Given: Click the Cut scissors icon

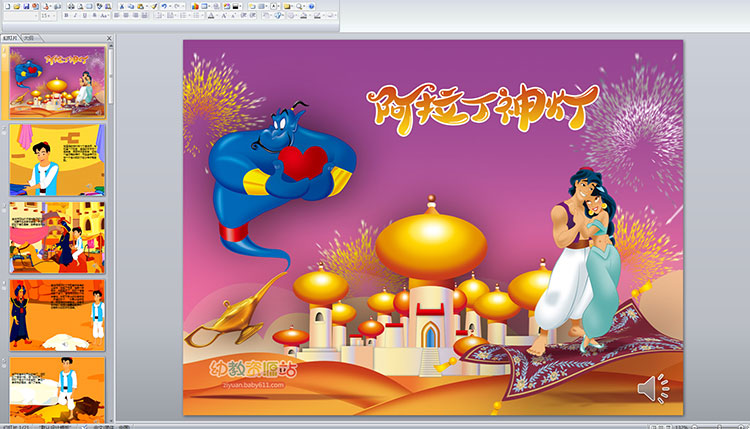Looking at the screenshot, I should click(x=122, y=6).
